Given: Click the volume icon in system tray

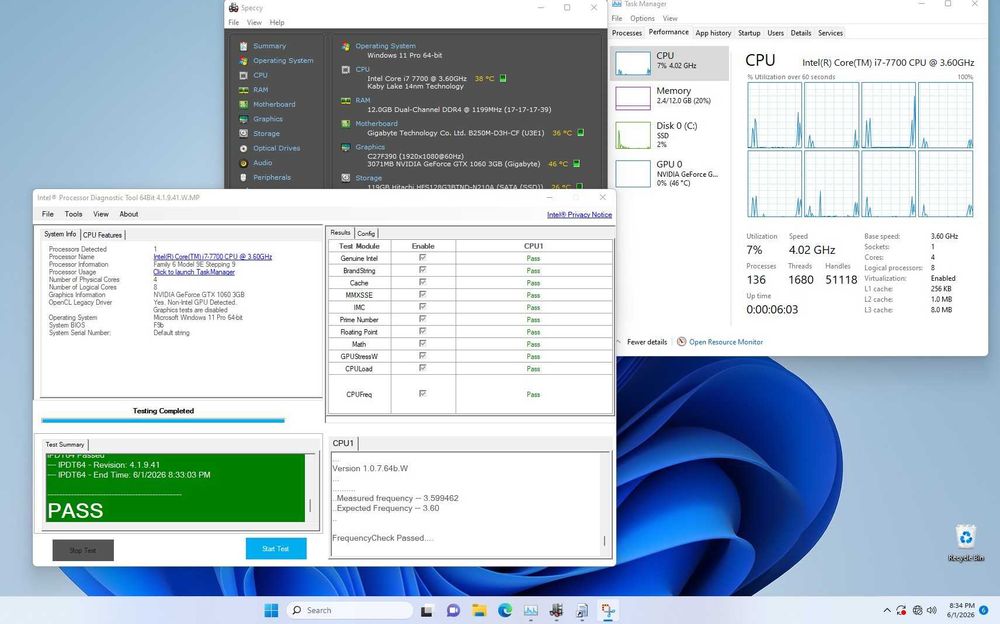Looking at the screenshot, I should 932,611.
